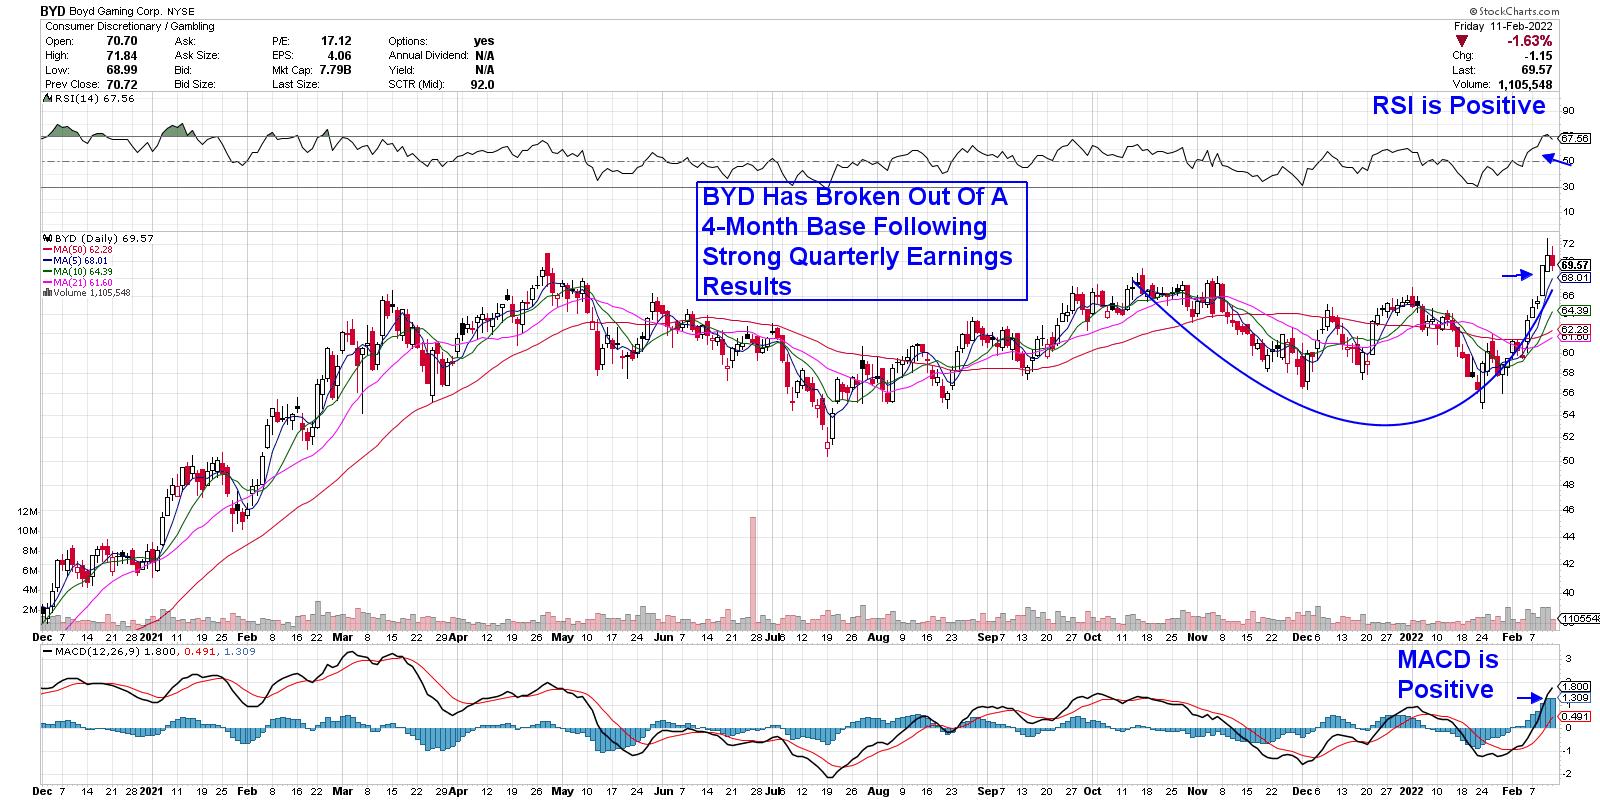Click the Volume entry in the price legend
This screenshot has width=1600, height=800.
click(x=86, y=293)
